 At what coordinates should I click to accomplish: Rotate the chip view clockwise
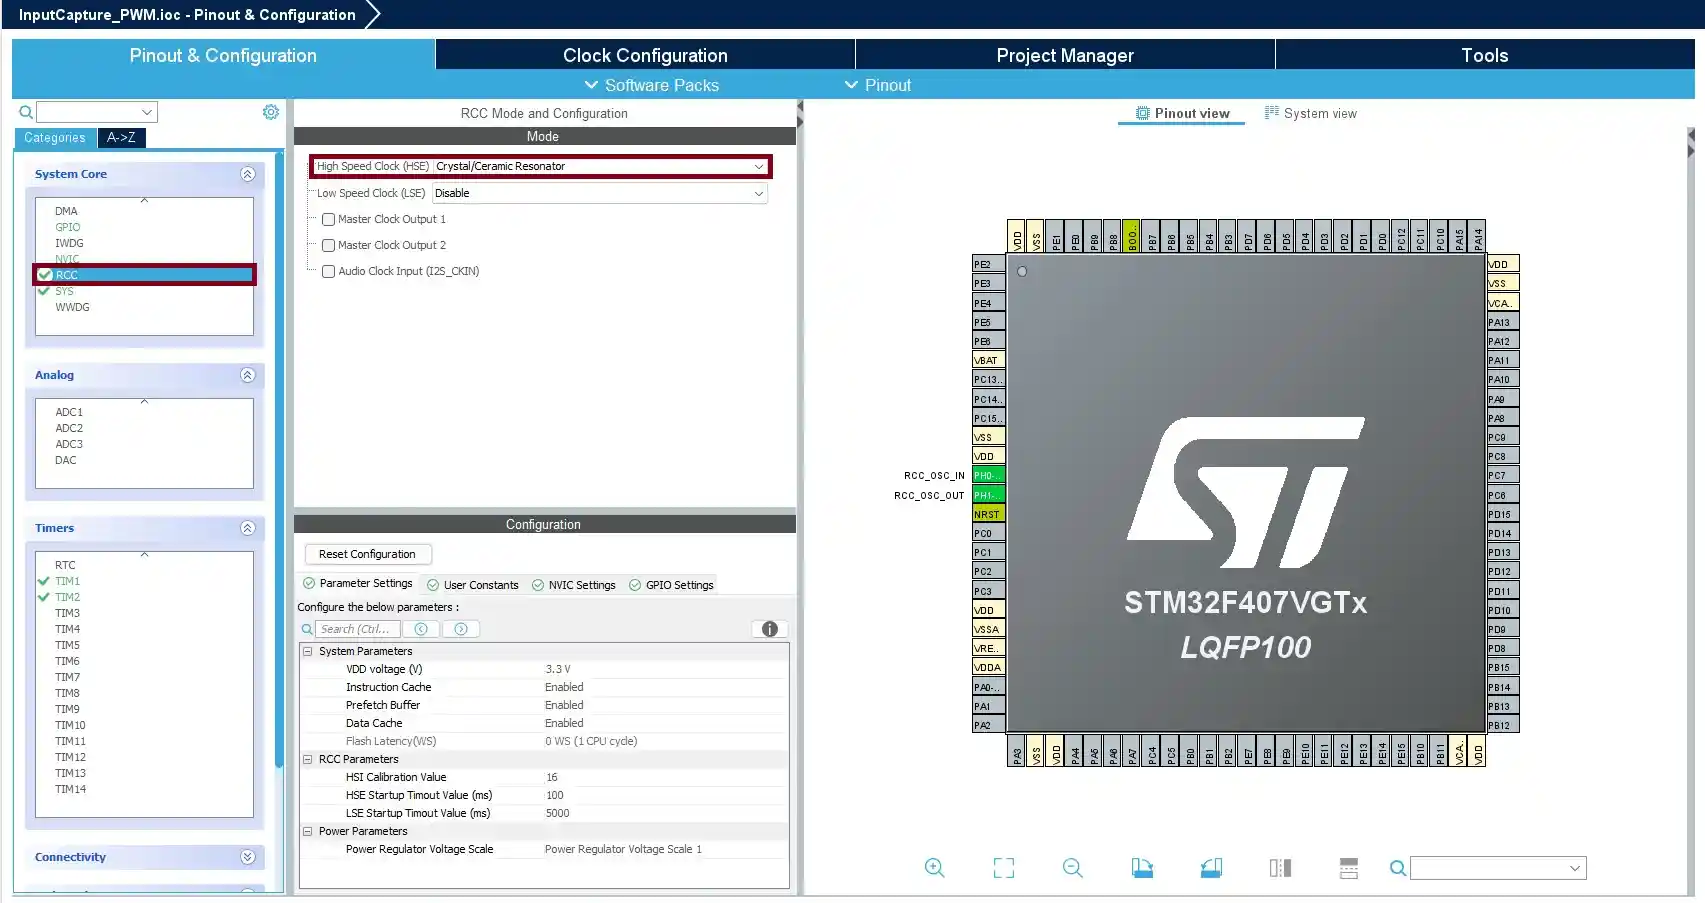click(x=1142, y=868)
